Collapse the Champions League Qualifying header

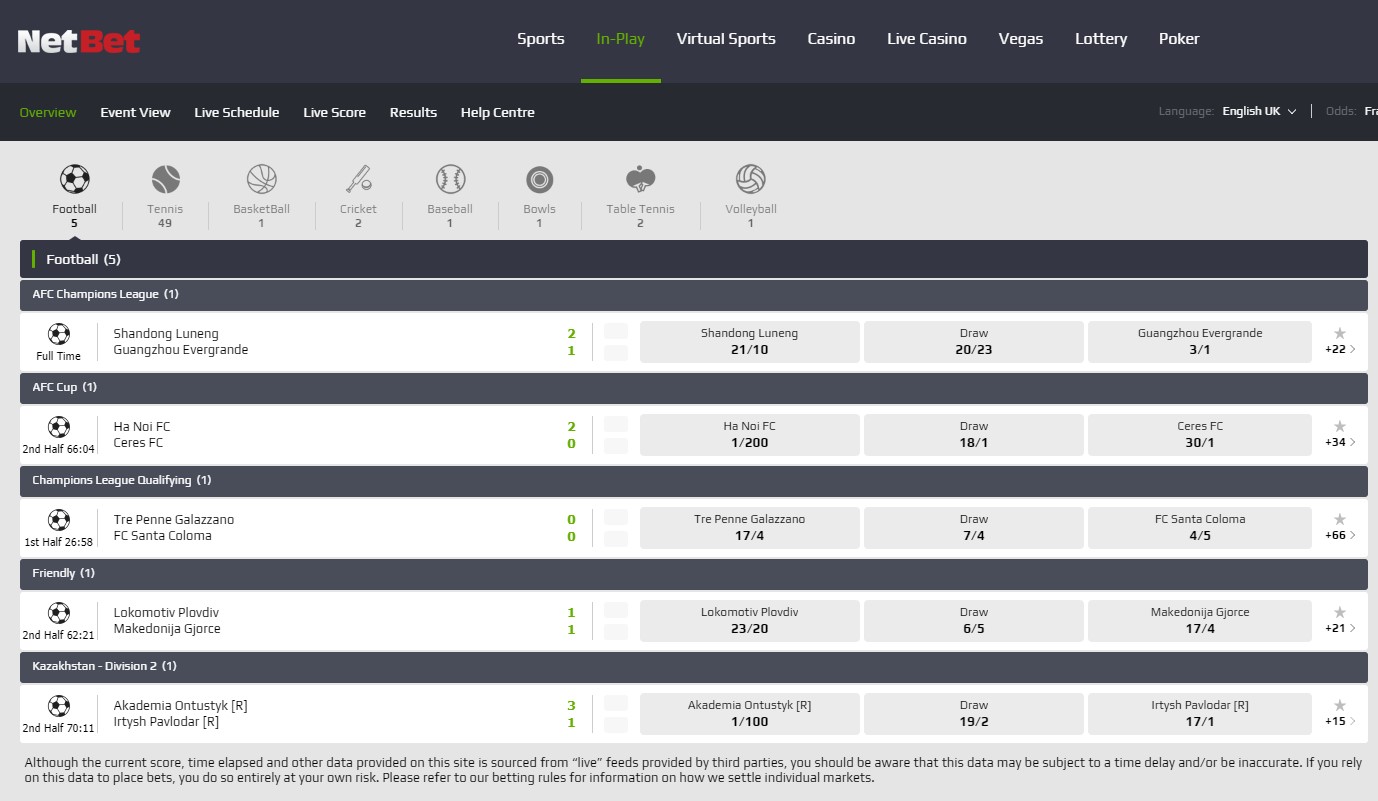tap(694, 481)
